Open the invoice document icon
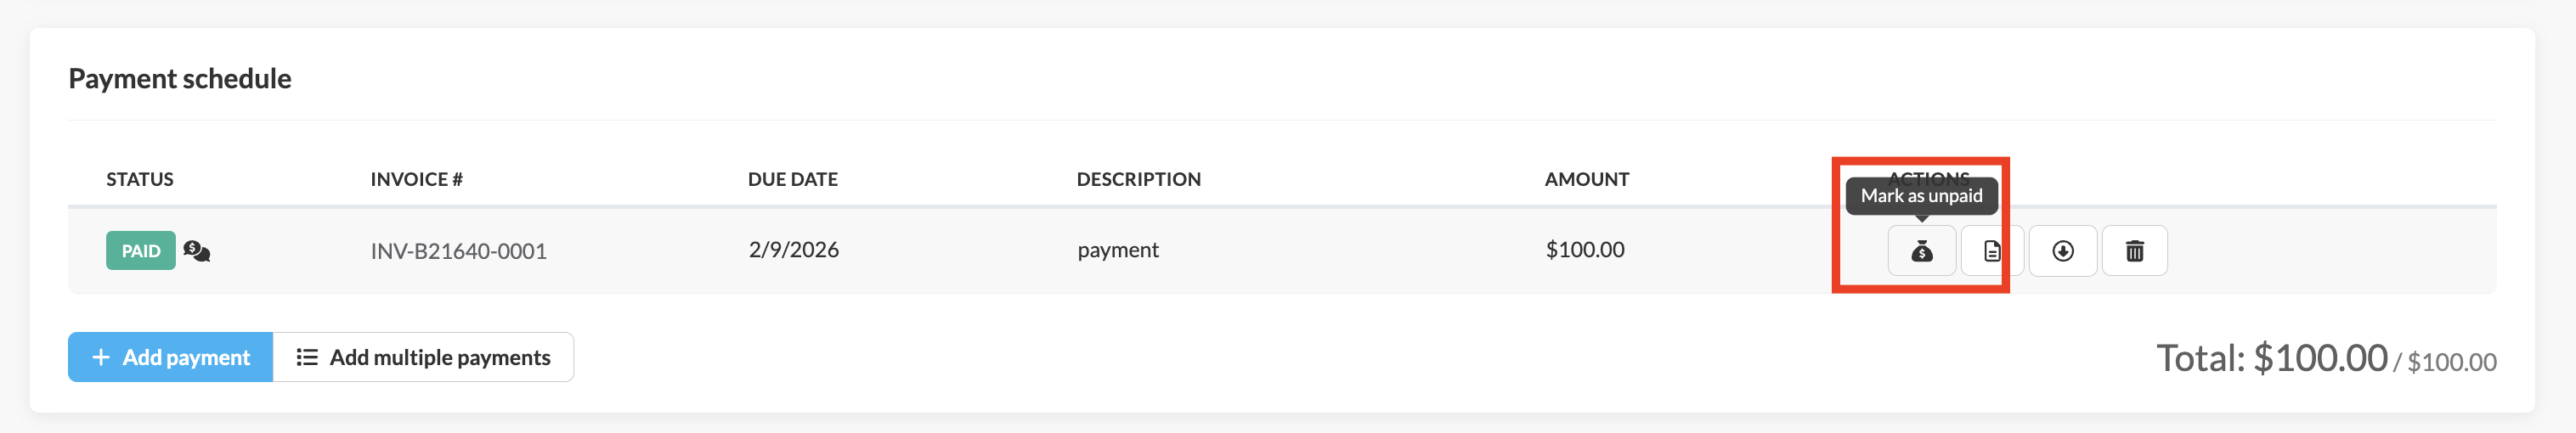Viewport: 2576px width, 433px height. click(x=1991, y=251)
